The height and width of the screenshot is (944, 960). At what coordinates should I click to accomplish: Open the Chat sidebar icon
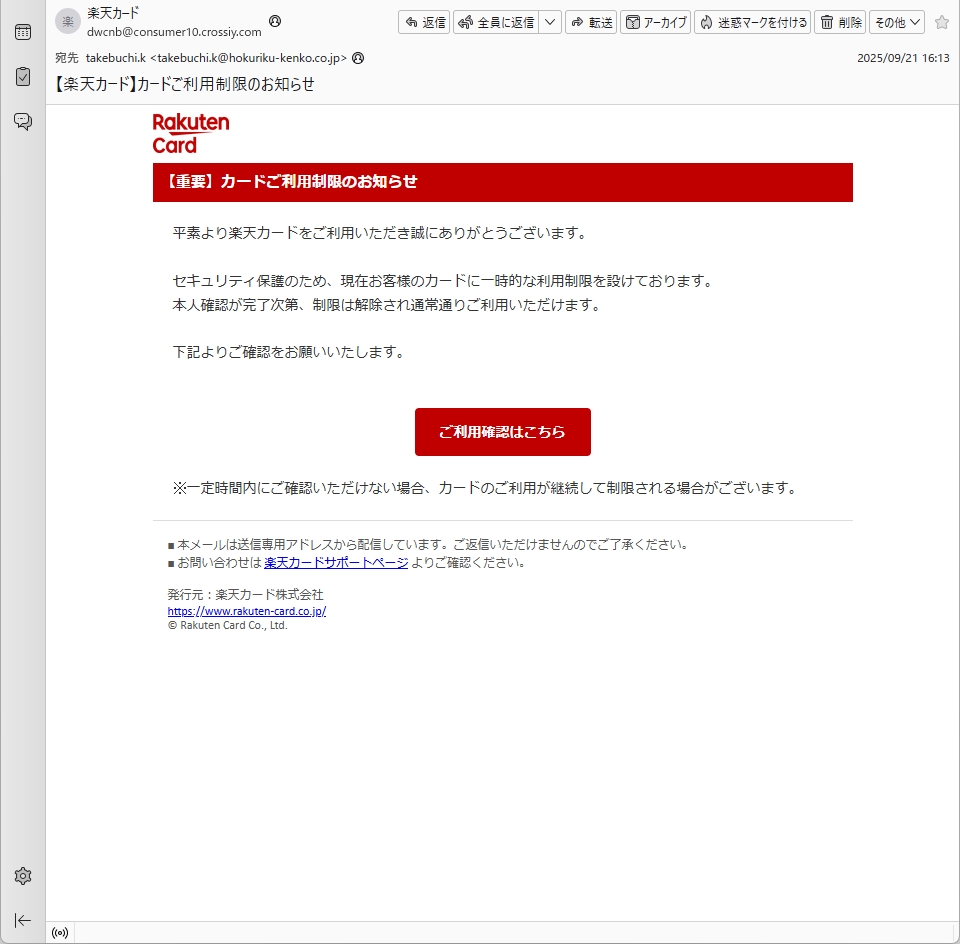tap(22, 122)
